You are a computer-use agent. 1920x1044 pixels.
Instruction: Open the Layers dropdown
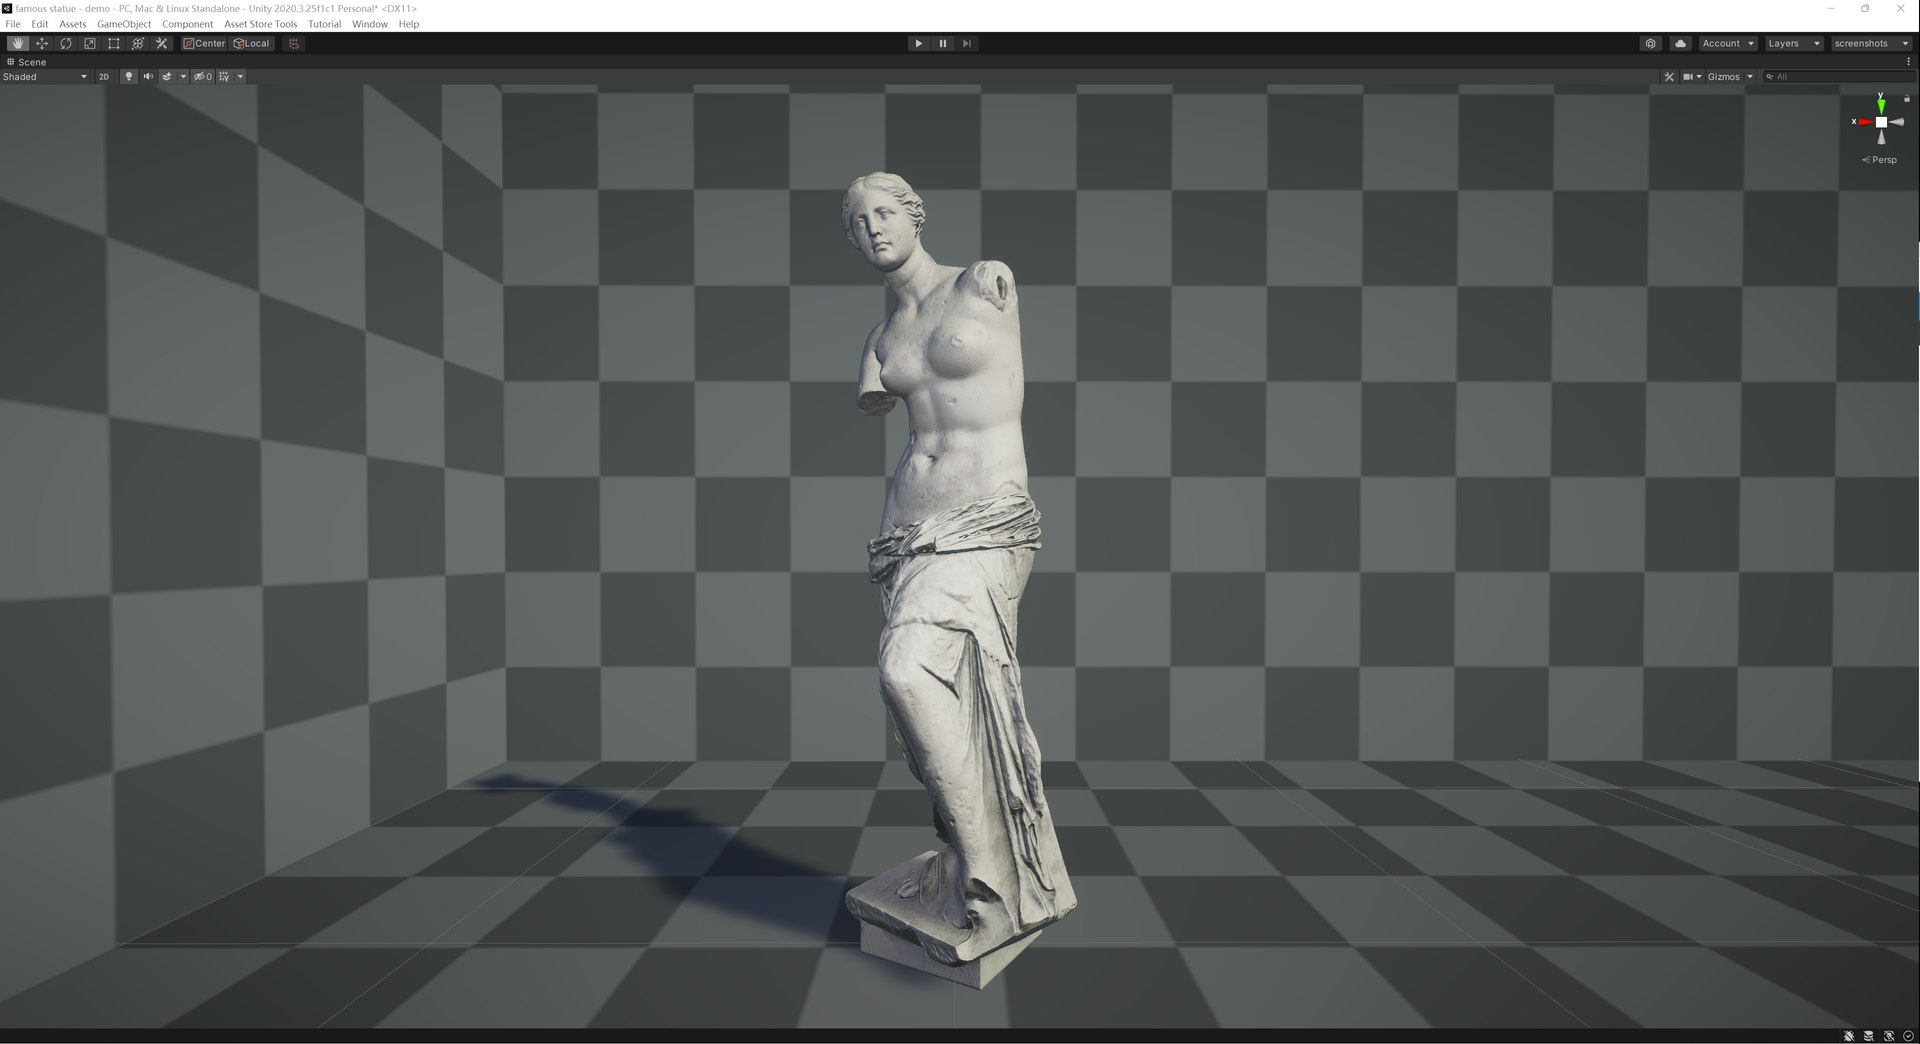(x=1793, y=43)
